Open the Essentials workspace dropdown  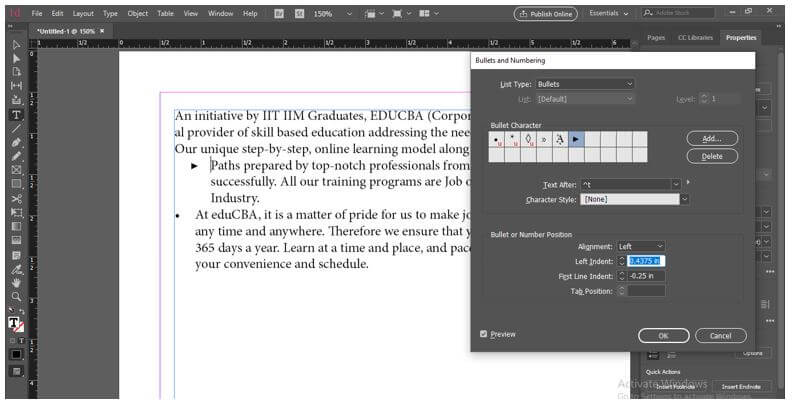coord(608,13)
